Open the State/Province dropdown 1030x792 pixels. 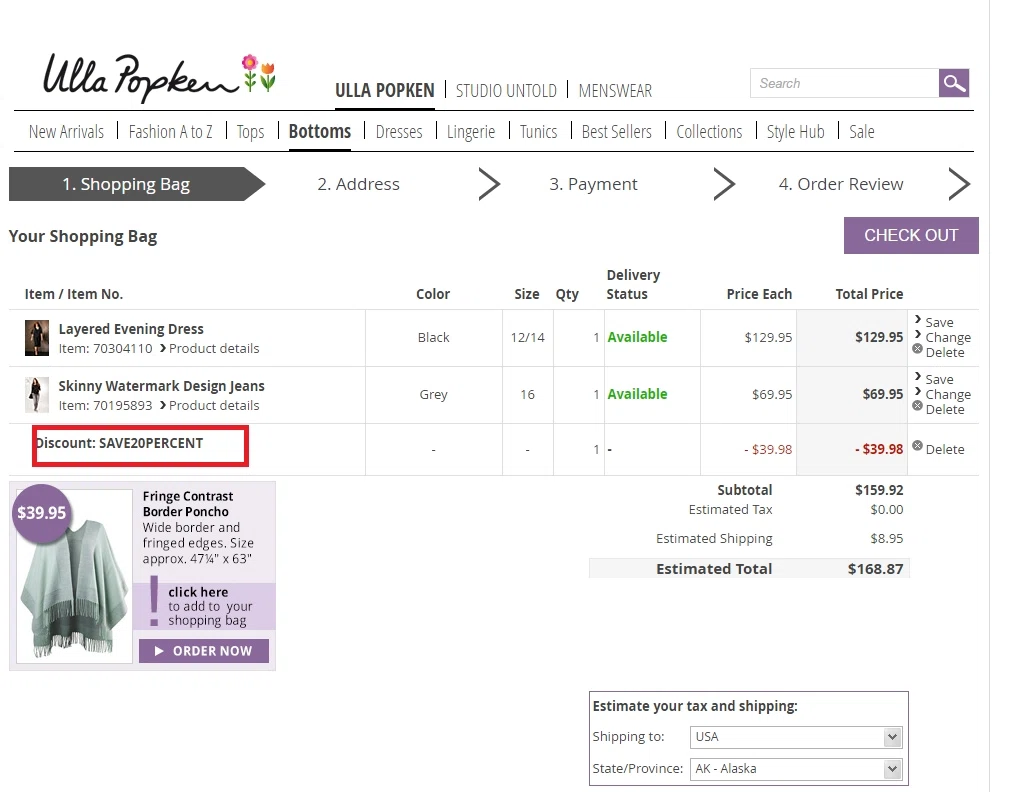coord(796,768)
